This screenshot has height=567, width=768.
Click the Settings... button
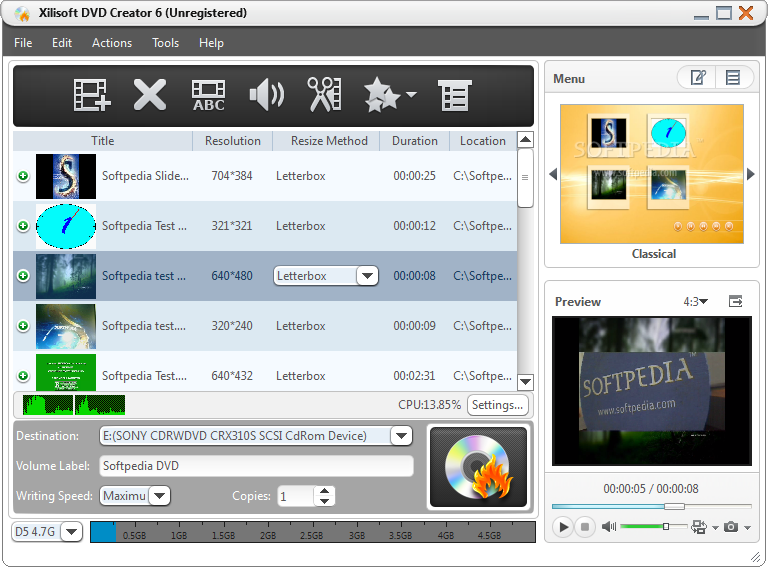498,405
